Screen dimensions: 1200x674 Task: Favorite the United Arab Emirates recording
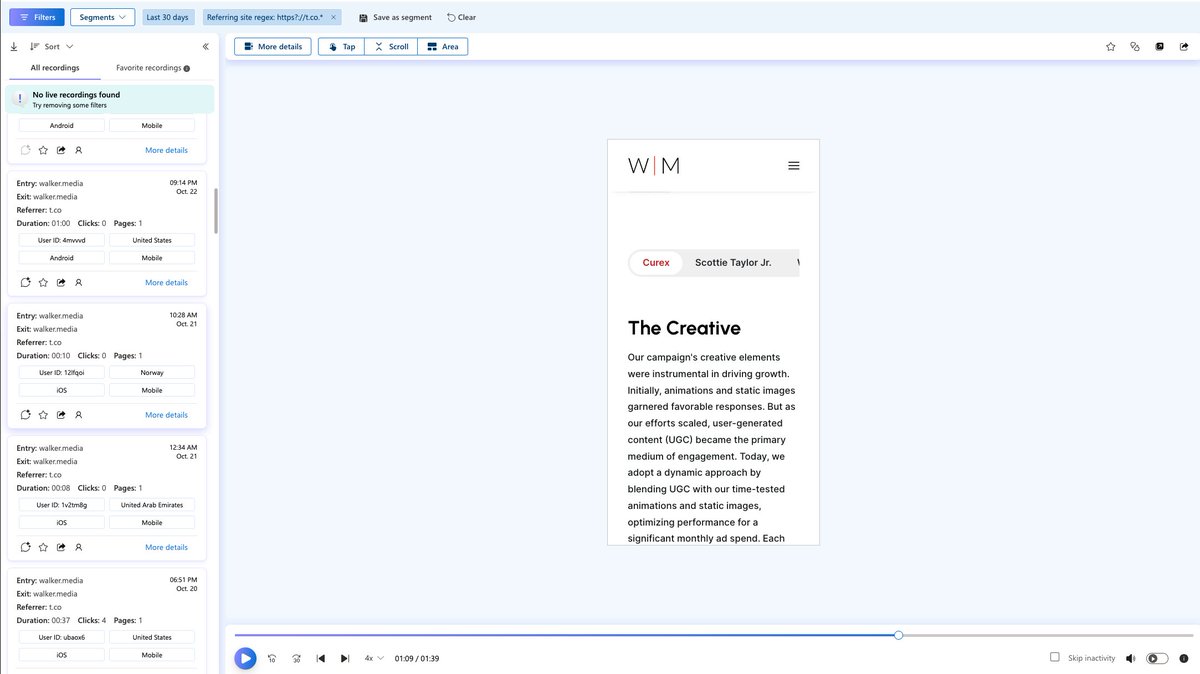(x=43, y=547)
